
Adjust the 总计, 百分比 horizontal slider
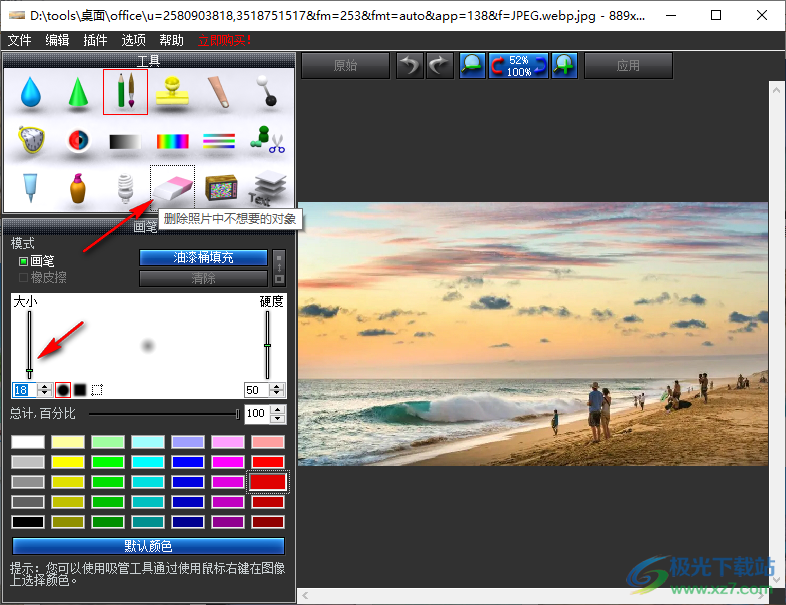click(x=164, y=414)
